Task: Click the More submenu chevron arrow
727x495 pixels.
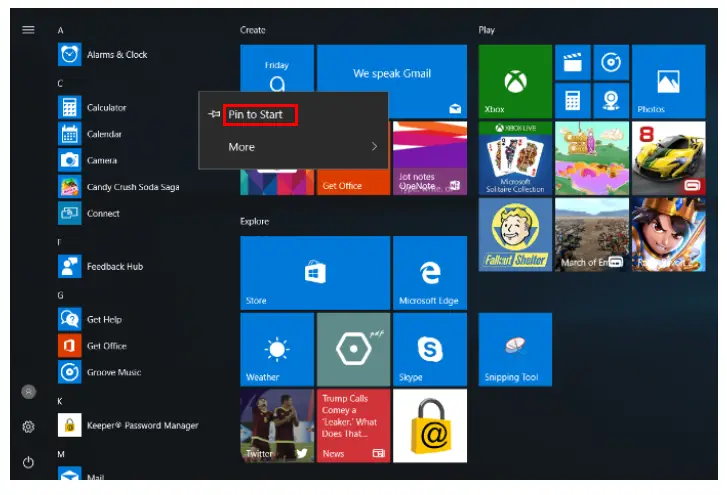Action: [x=374, y=147]
